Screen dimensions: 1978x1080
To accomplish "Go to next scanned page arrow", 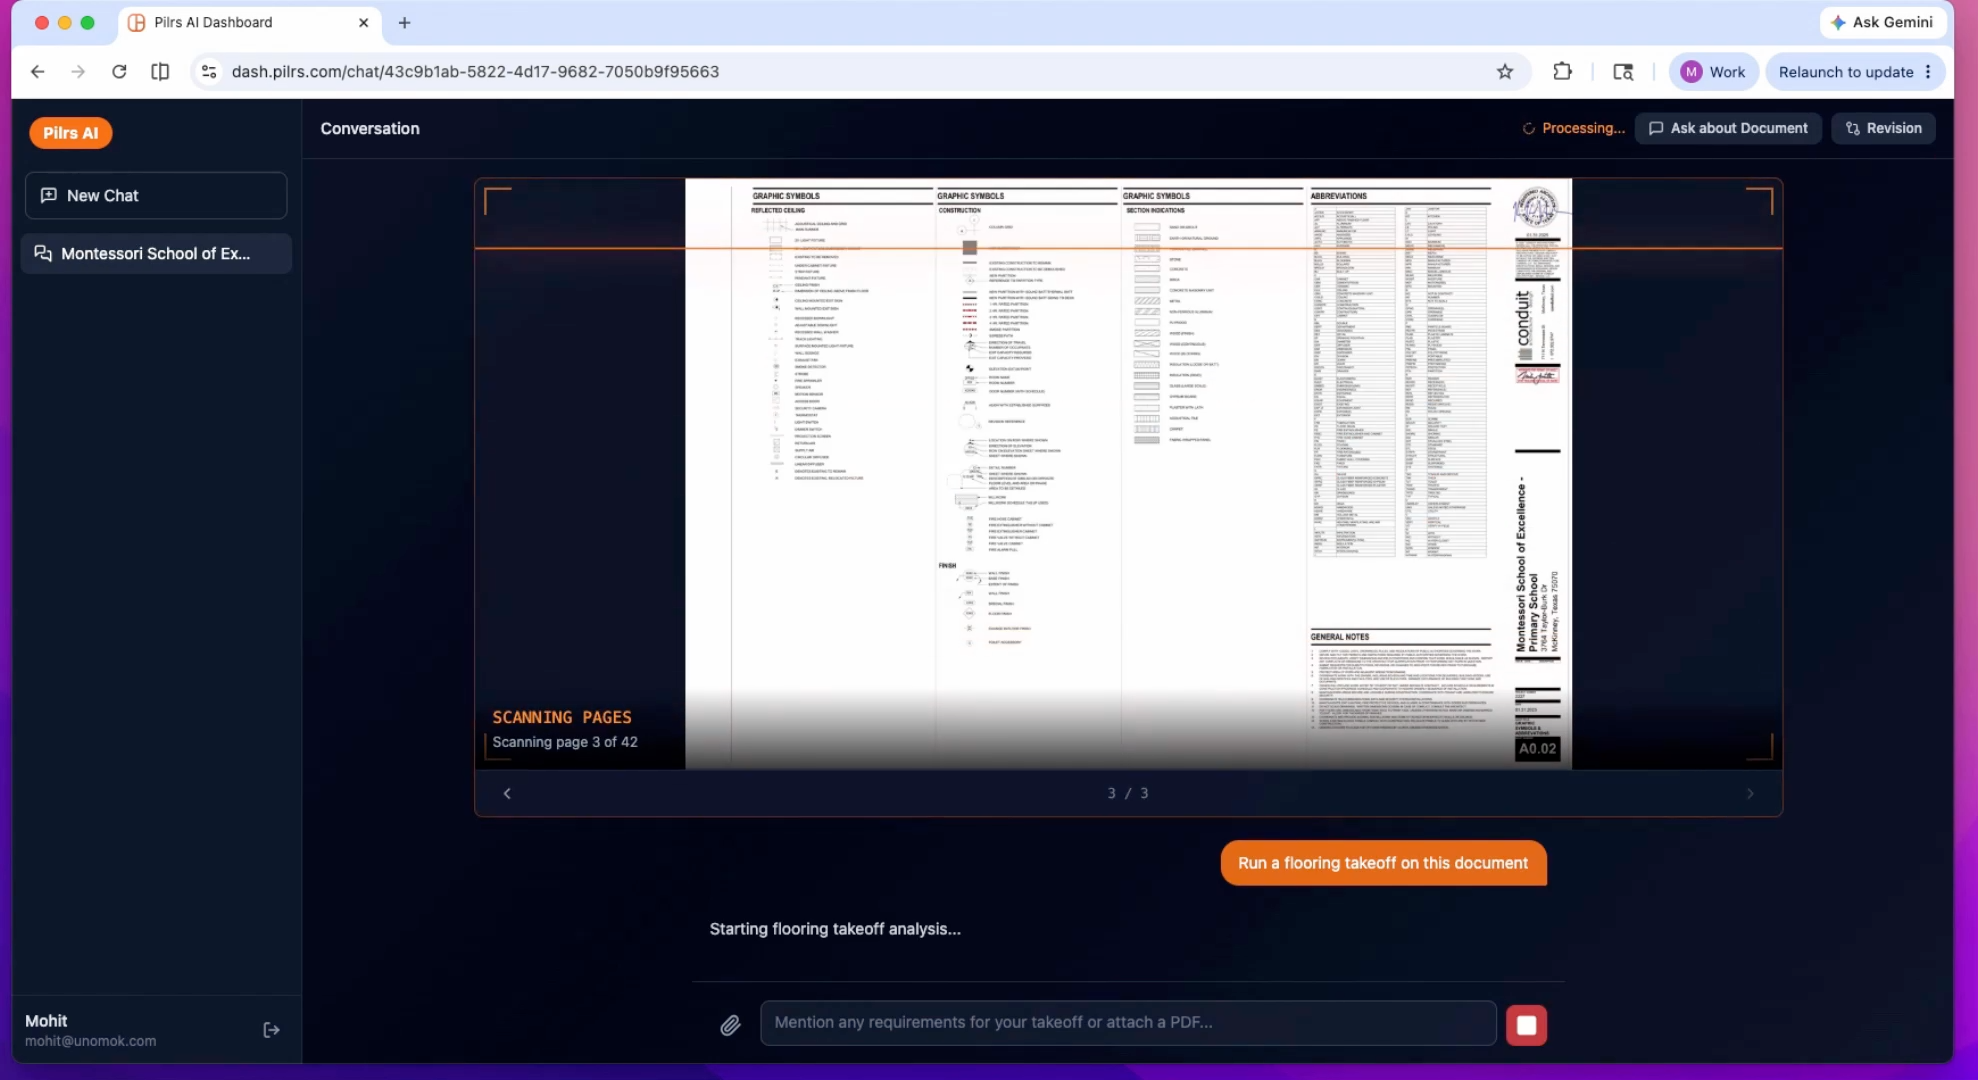I will 1750,793.
